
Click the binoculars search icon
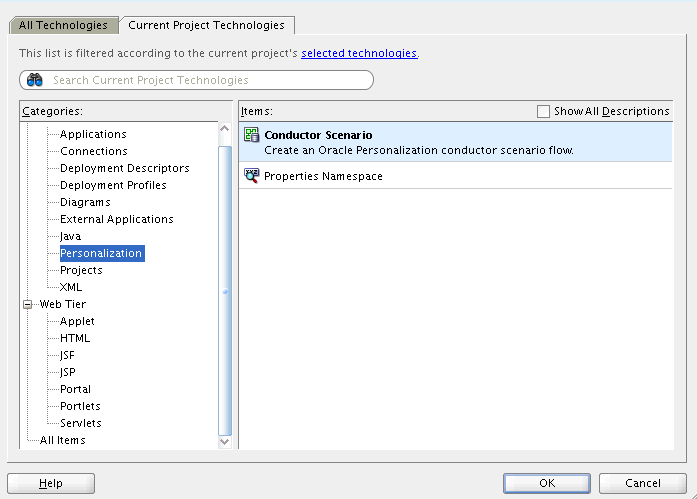(x=35, y=80)
